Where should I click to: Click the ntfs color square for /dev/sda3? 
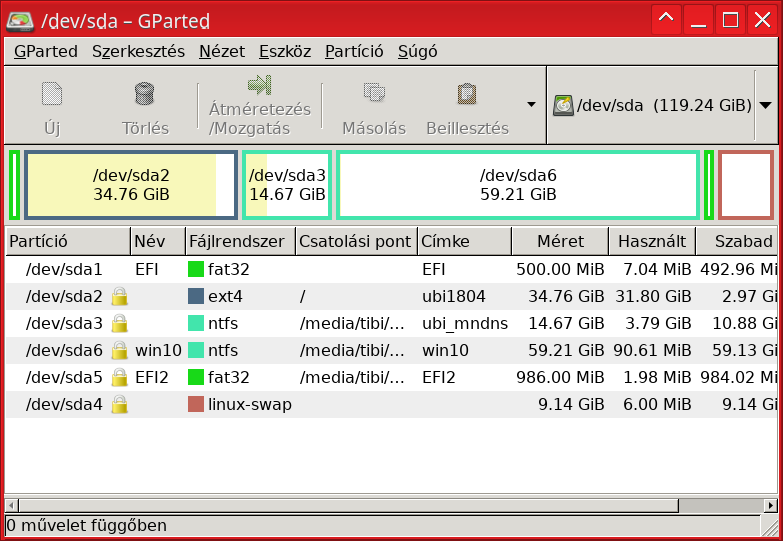click(196, 323)
